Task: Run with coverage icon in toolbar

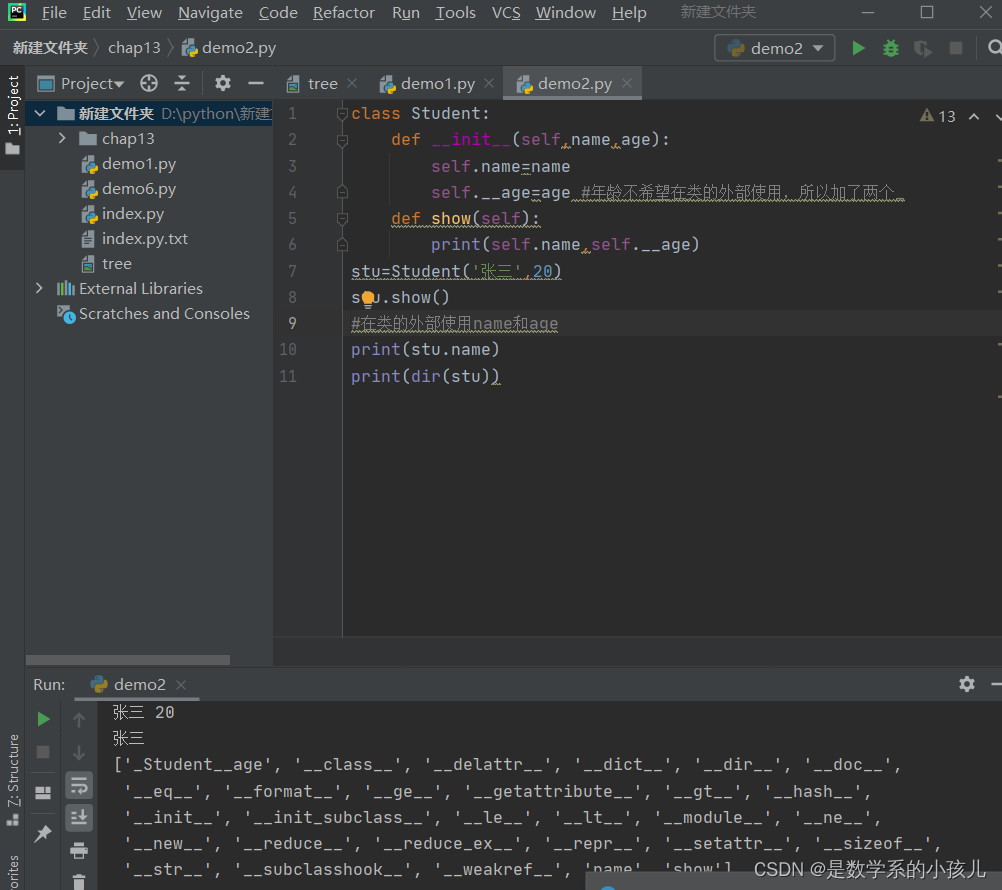Action: [923, 49]
